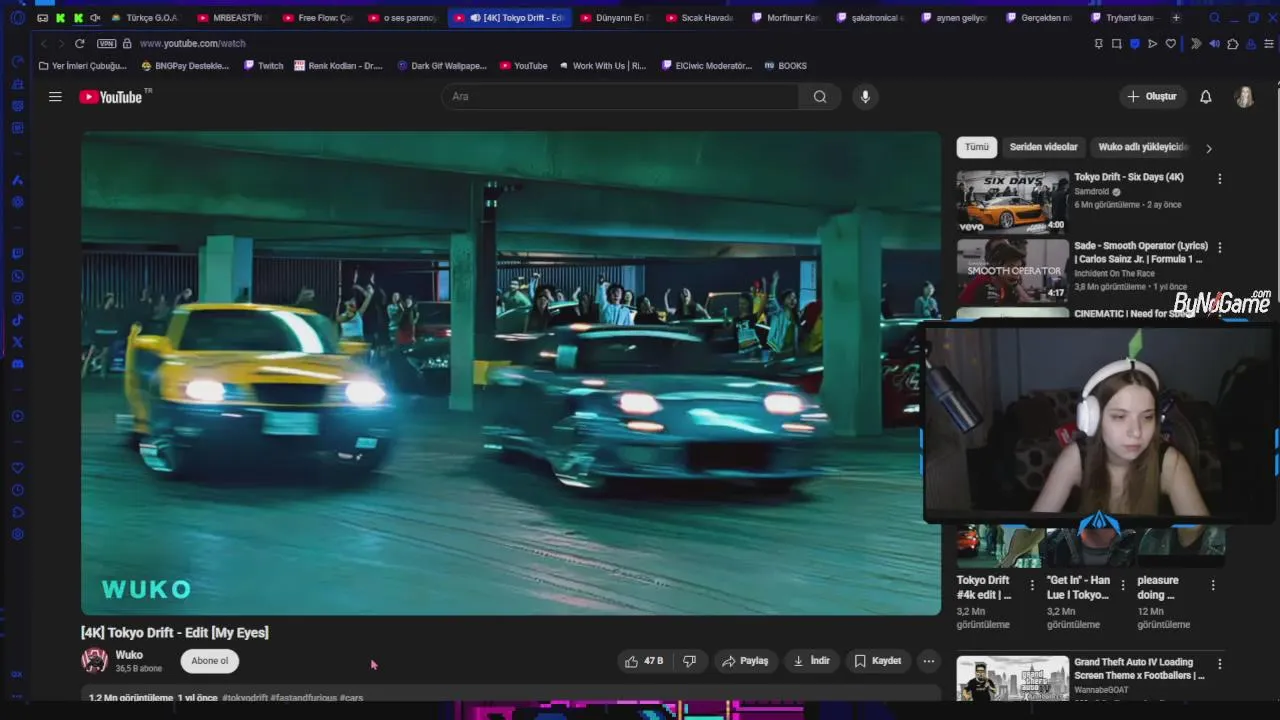The height and width of the screenshot is (720, 1280).
Task: Click the #tokyodrift hashtag
Action: [245, 698]
